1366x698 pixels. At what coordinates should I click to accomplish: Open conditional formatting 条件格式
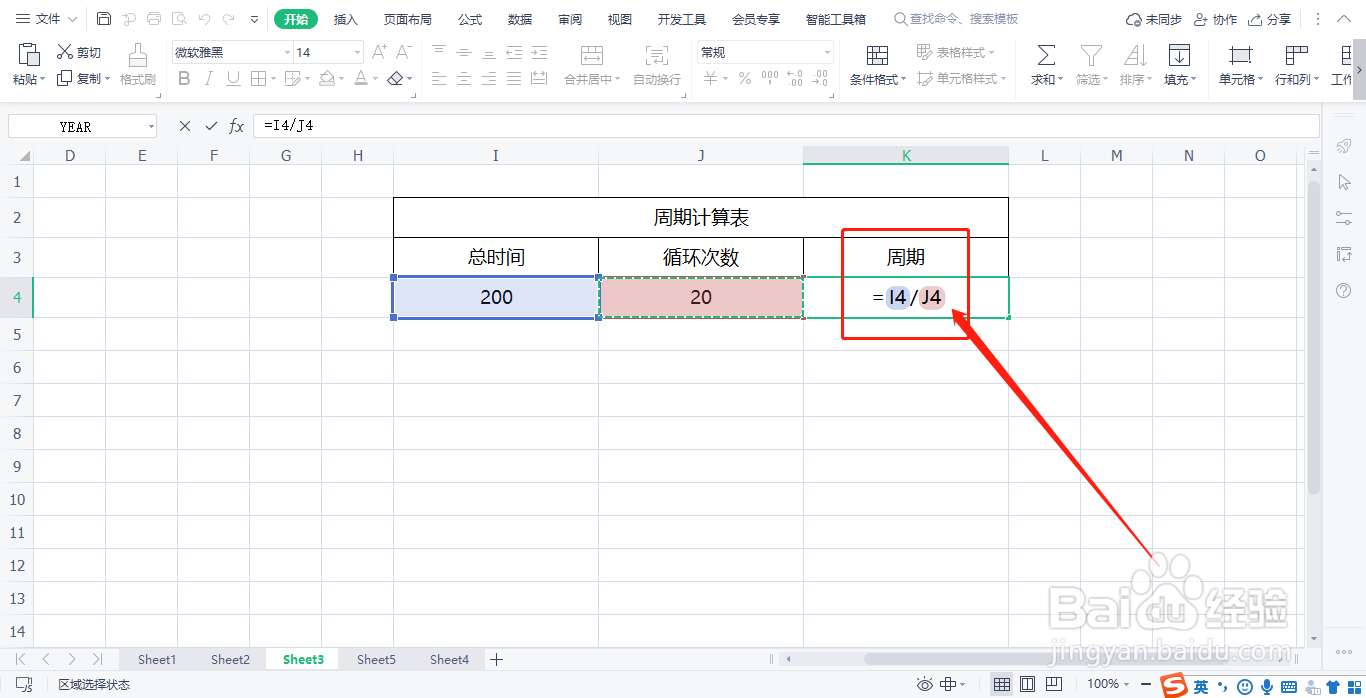[x=876, y=64]
